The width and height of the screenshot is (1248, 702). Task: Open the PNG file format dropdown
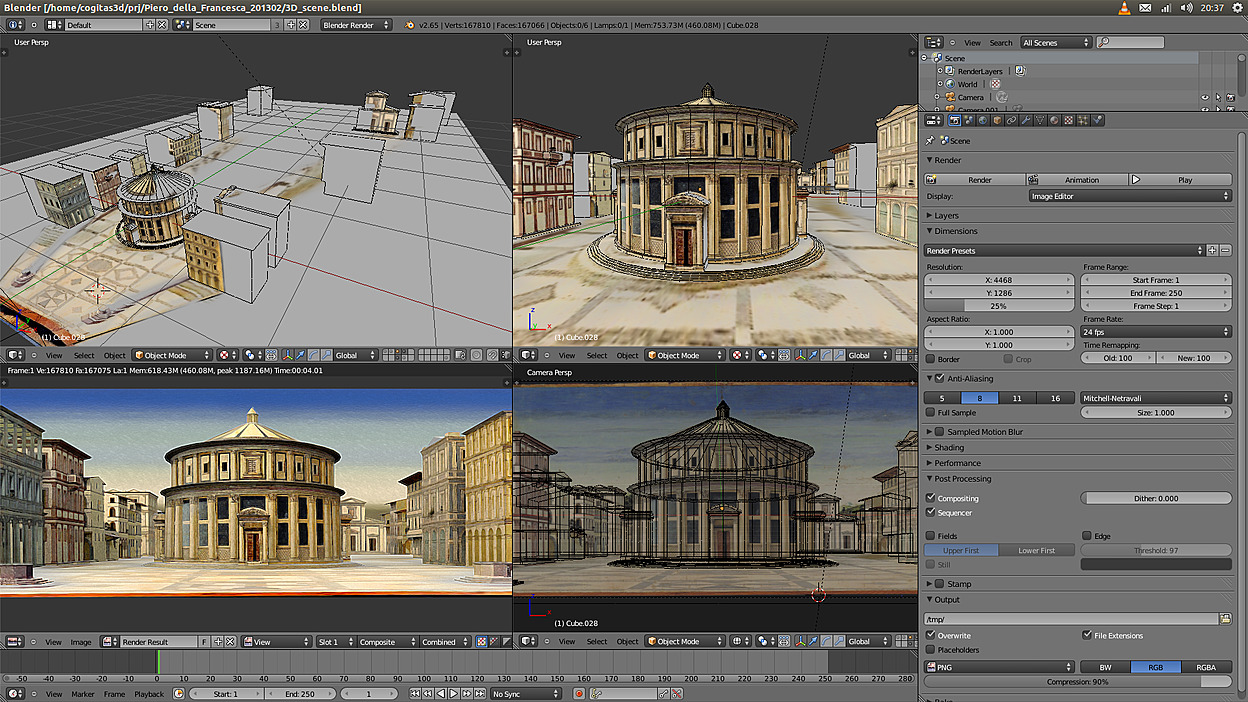[999, 667]
